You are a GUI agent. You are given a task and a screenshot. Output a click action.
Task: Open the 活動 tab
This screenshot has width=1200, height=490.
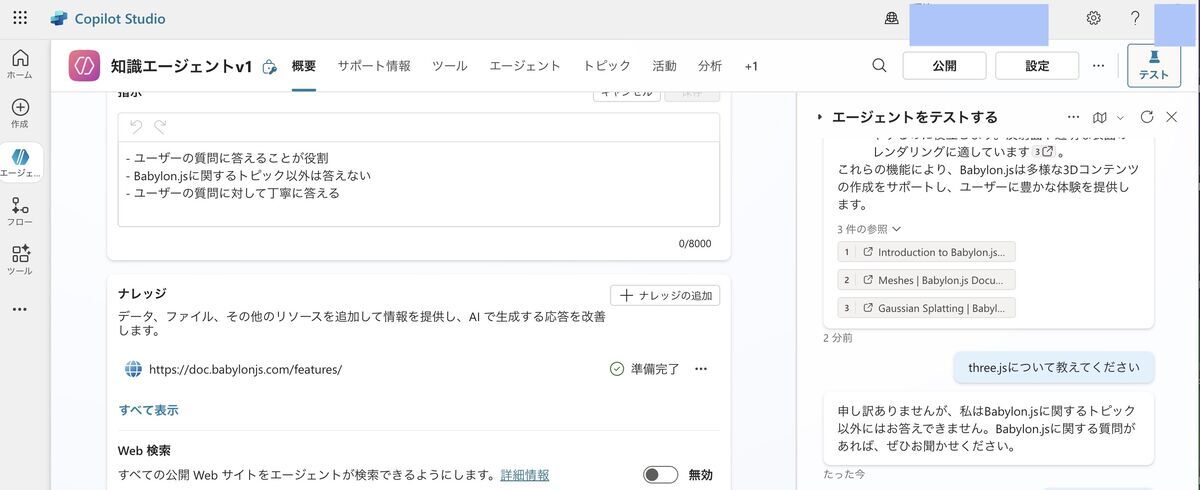point(664,66)
